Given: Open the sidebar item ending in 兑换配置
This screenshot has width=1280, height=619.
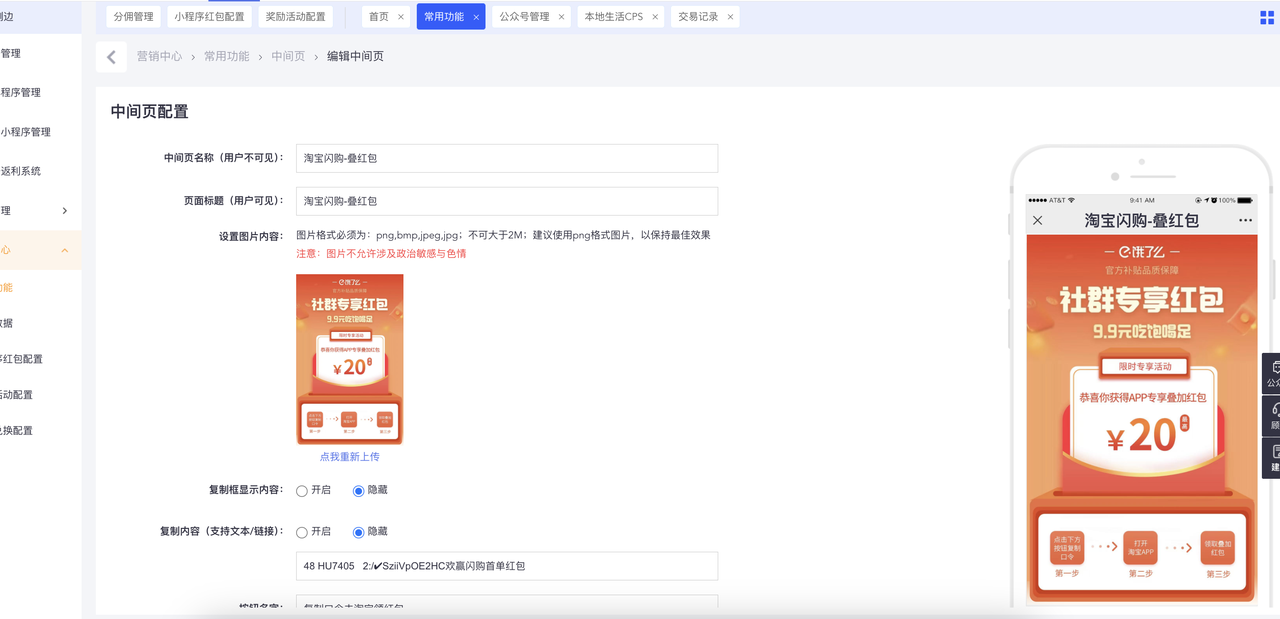Looking at the screenshot, I should [x=16, y=431].
